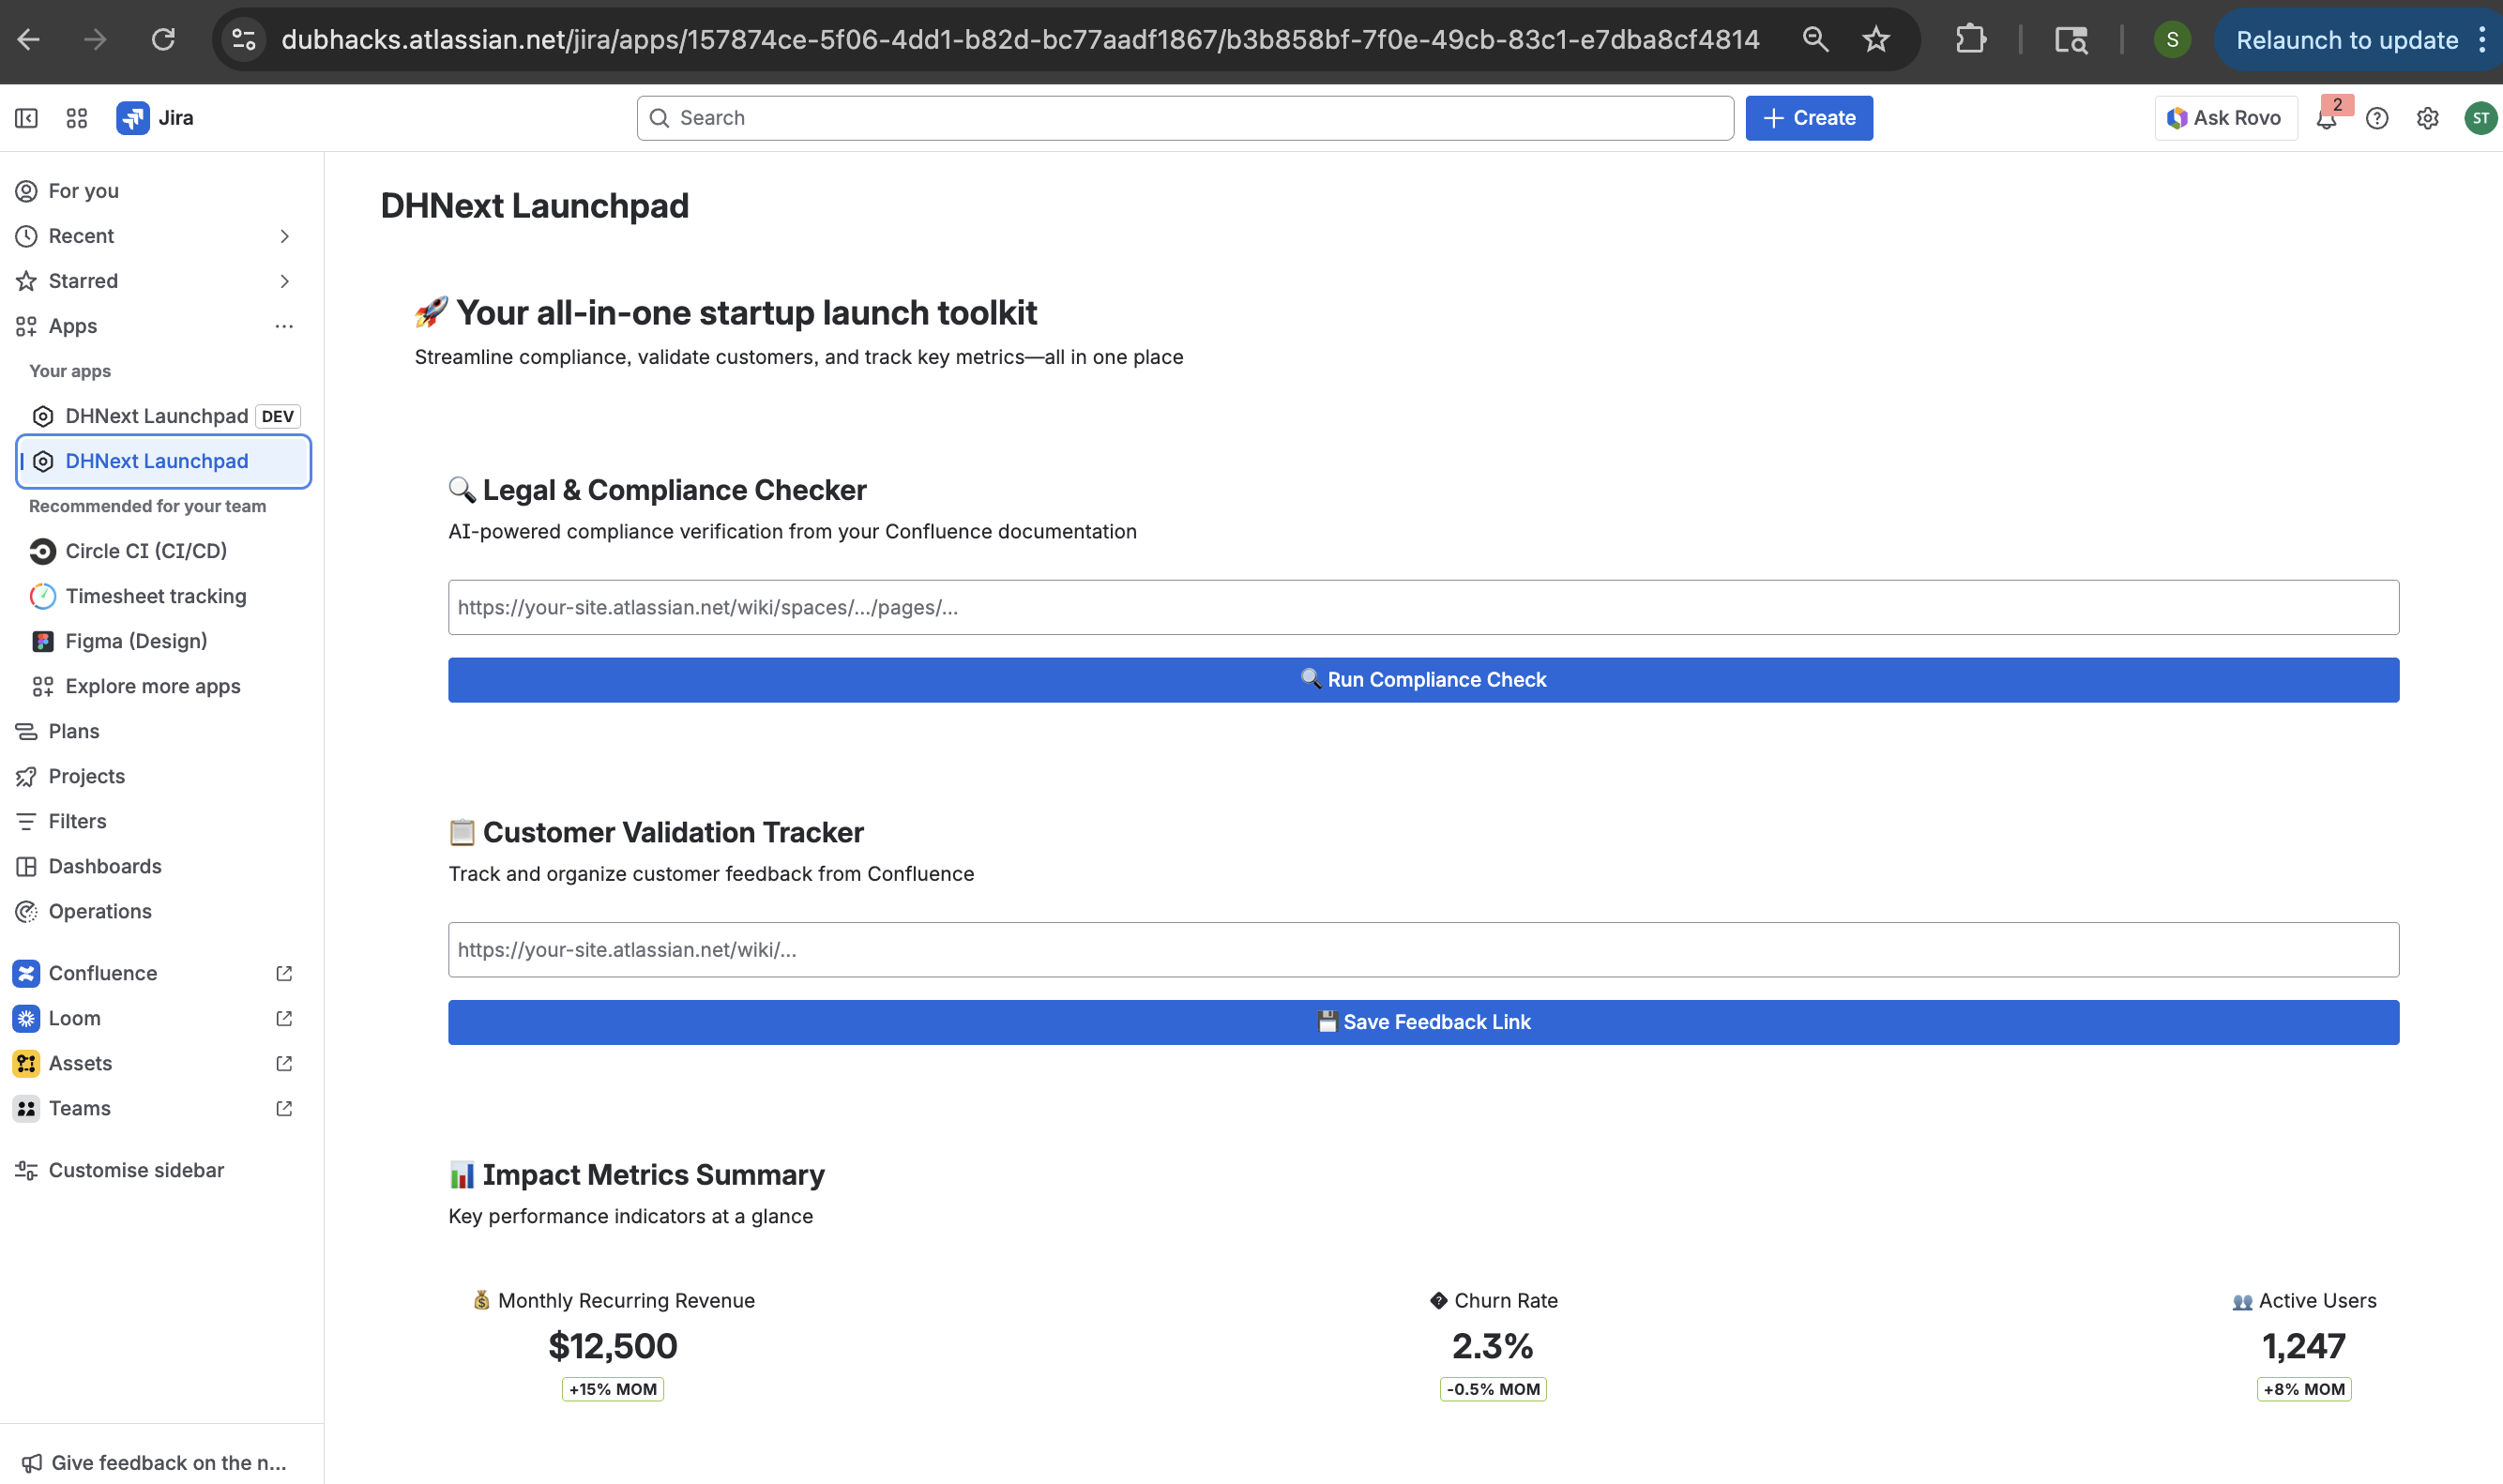The height and width of the screenshot is (1484, 2503).
Task: Reload the page in the browser
Action: click(x=163, y=40)
